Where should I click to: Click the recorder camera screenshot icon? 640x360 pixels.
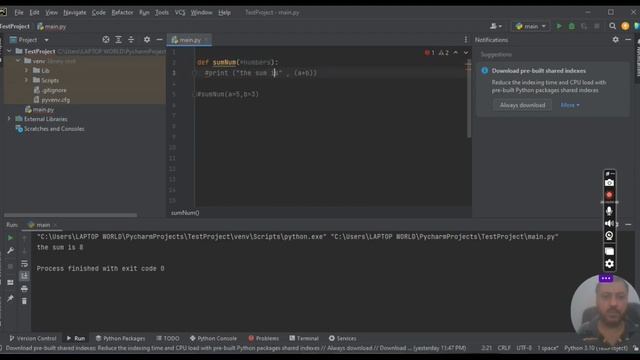coord(609,183)
